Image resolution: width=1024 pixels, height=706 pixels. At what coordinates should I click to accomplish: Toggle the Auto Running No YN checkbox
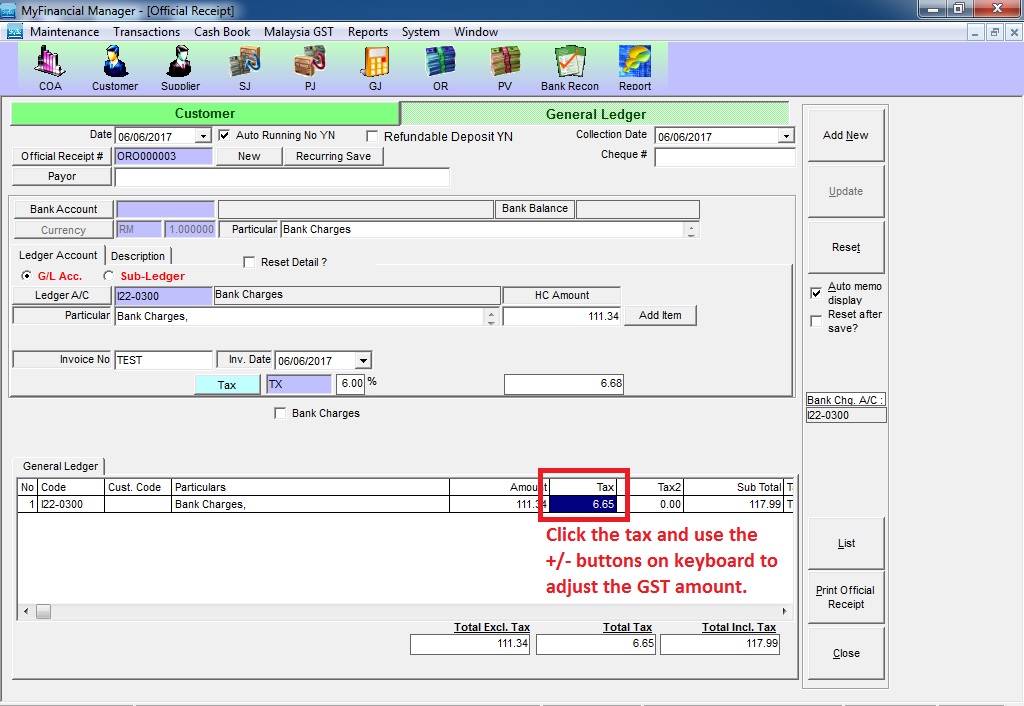coord(225,135)
